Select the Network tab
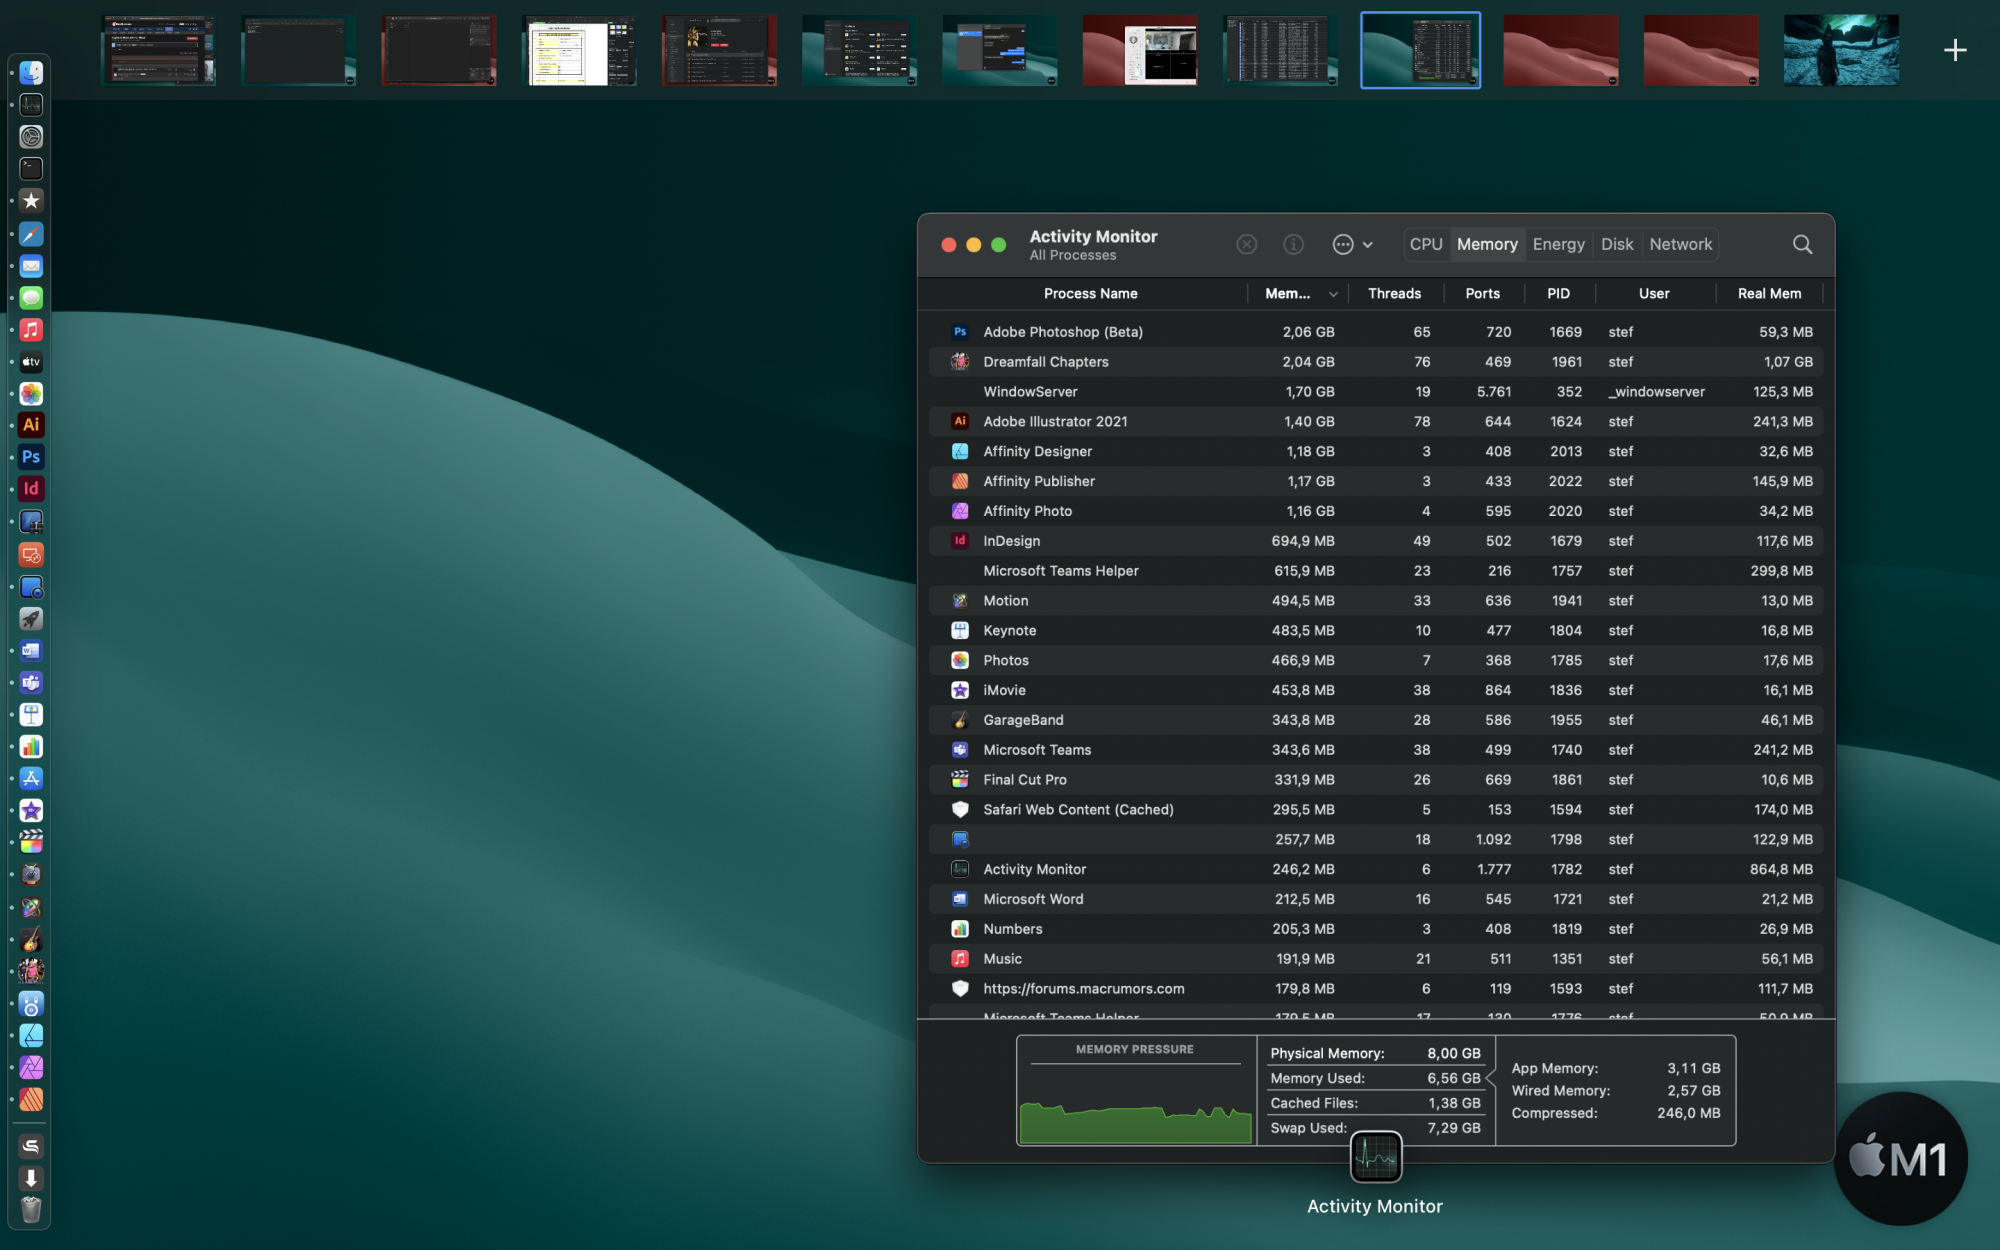This screenshot has width=2000, height=1250. 1680,244
